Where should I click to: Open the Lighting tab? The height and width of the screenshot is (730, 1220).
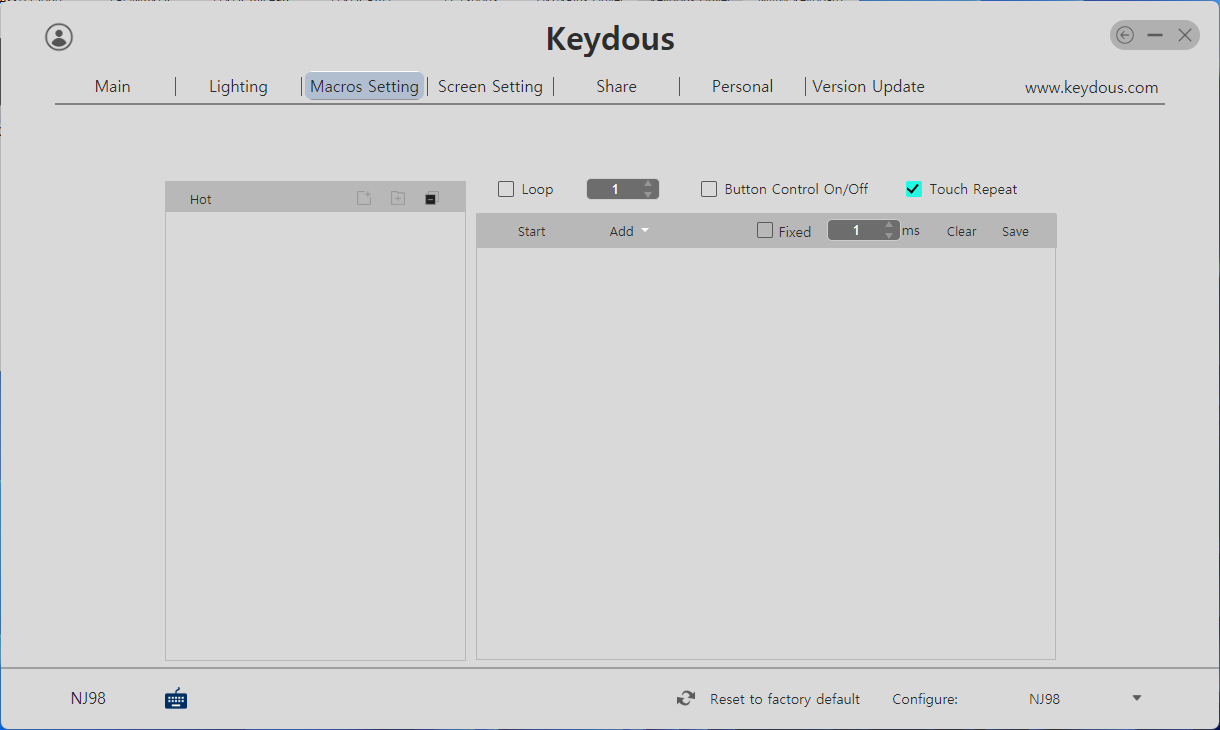(x=238, y=86)
